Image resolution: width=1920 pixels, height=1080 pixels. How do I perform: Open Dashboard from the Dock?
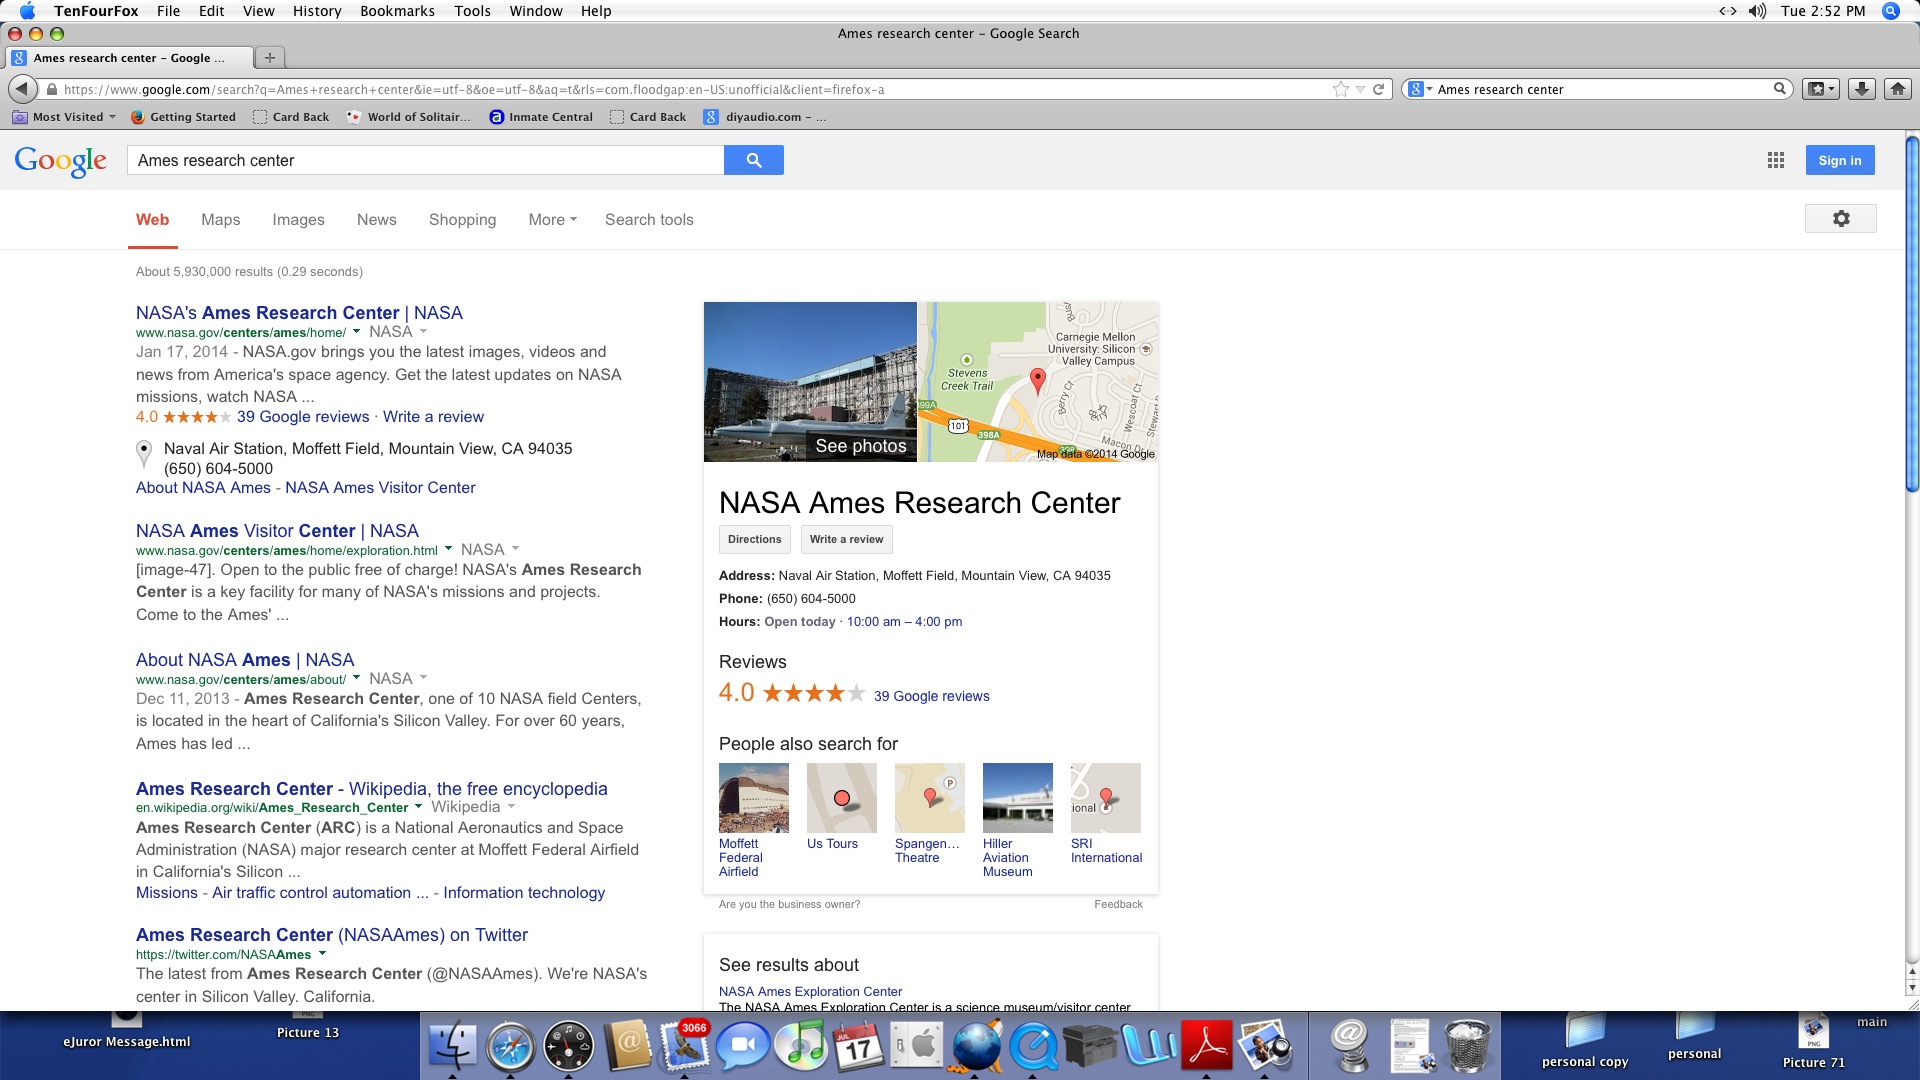point(569,1046)
